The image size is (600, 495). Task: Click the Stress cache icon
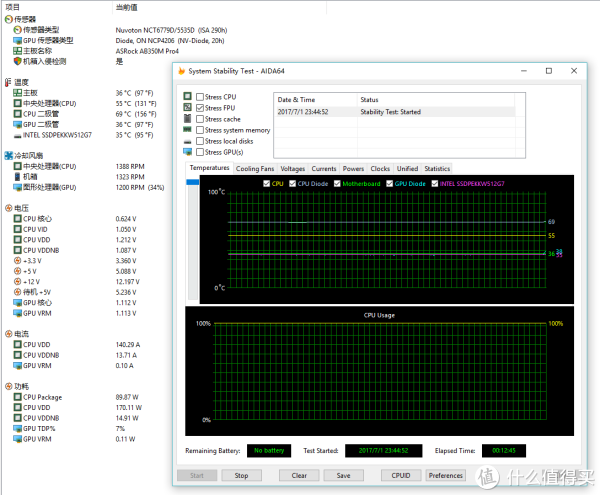coord(188,118)
